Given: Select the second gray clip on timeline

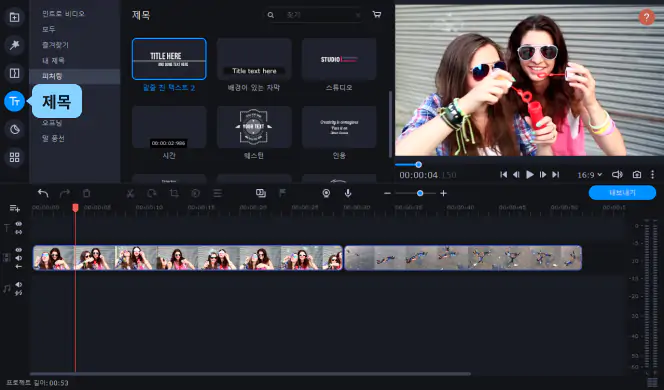Looking at the screenshot, I should tap(463, 258).
